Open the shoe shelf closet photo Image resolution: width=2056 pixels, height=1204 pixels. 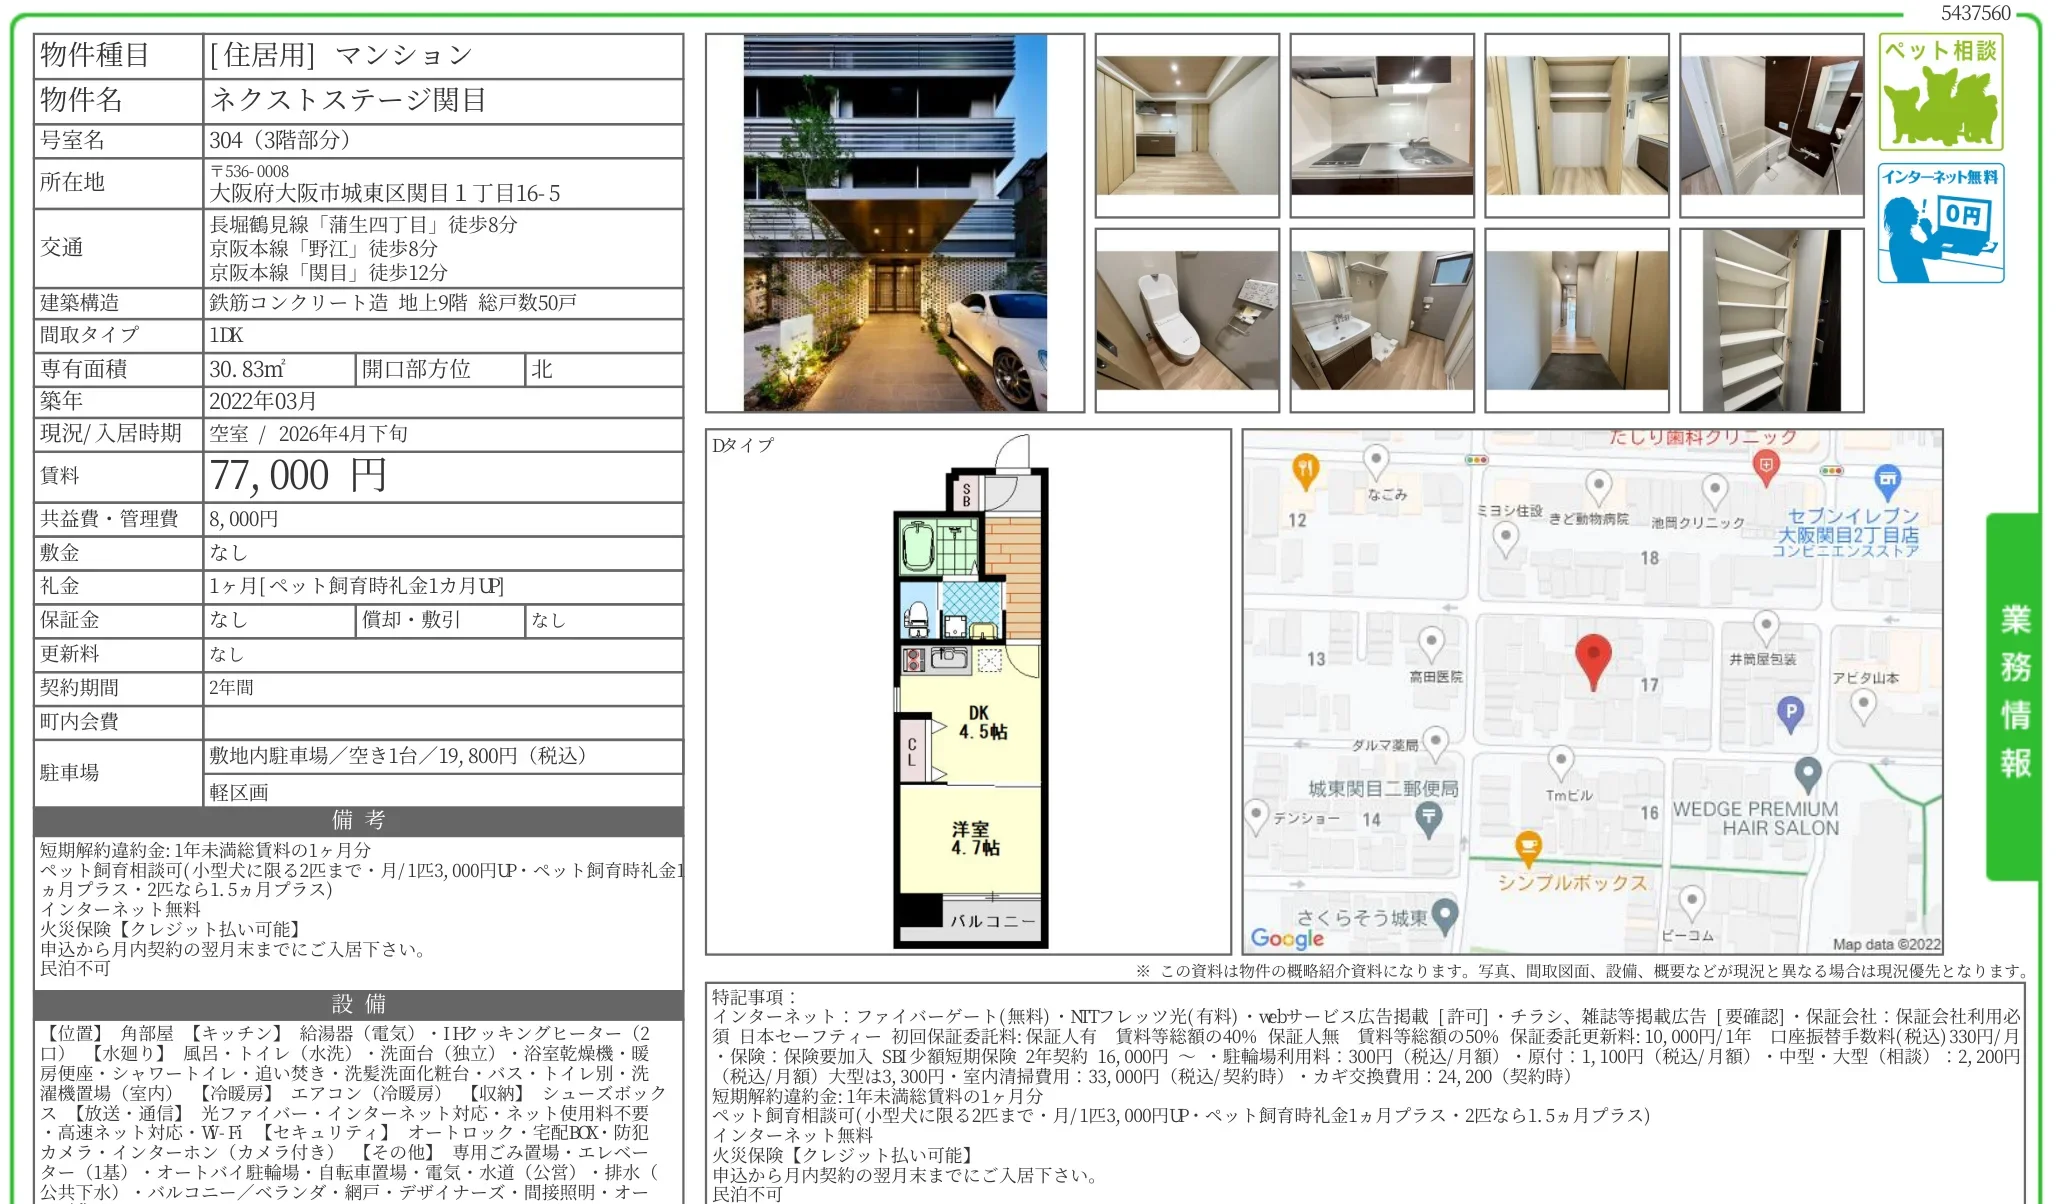[1771, 320]
